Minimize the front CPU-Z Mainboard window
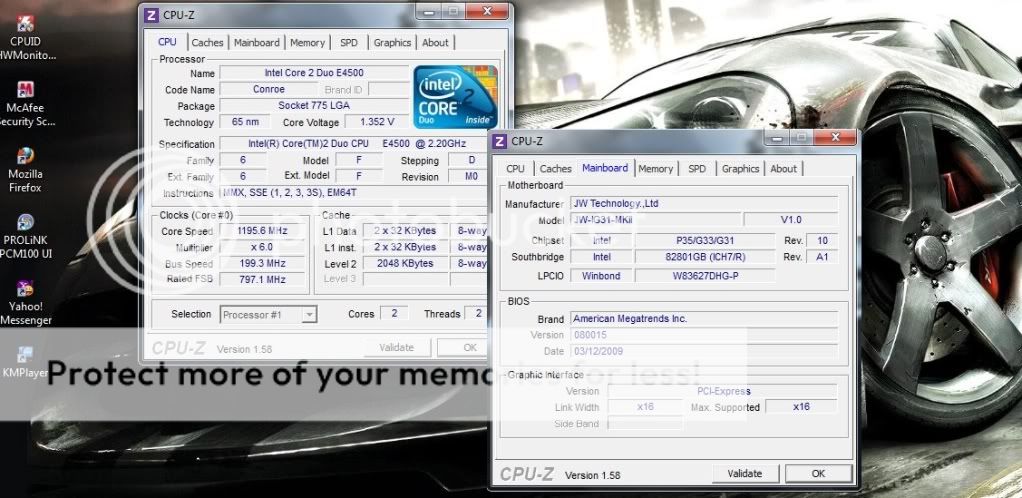Viewport: 1022px width, 498px height. (776, 138)
